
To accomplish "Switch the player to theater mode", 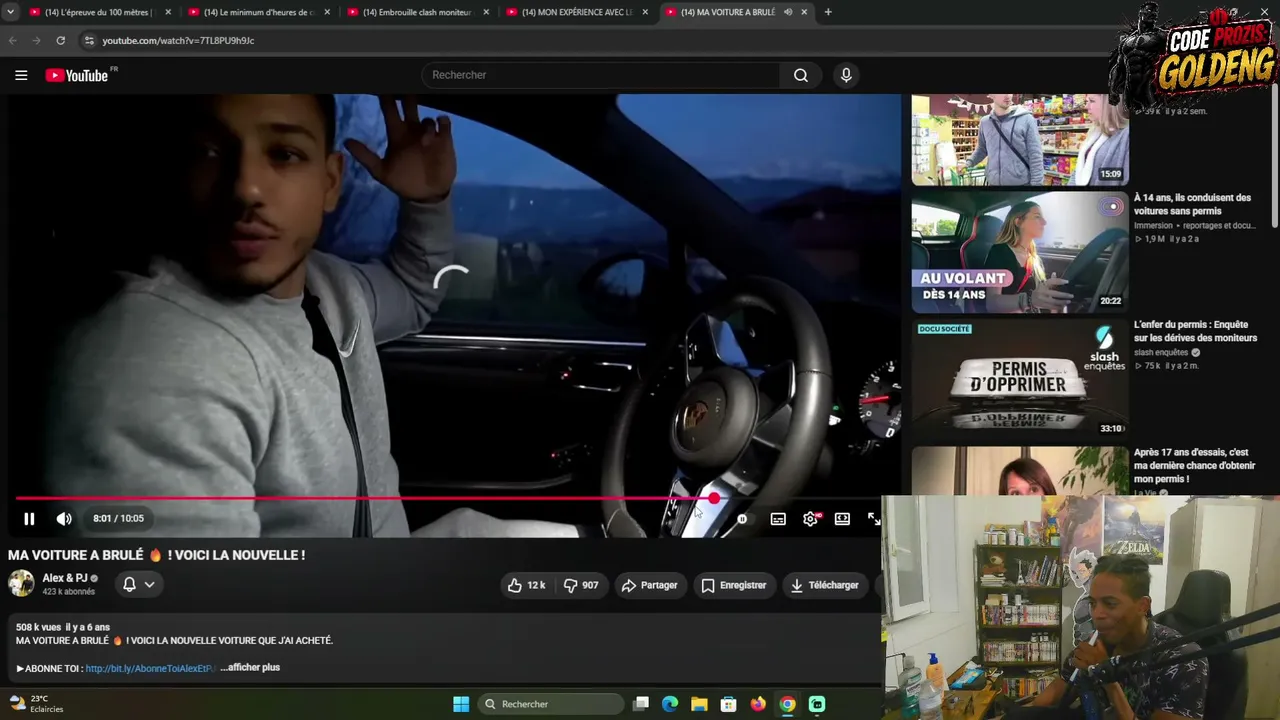I will 842,518.
